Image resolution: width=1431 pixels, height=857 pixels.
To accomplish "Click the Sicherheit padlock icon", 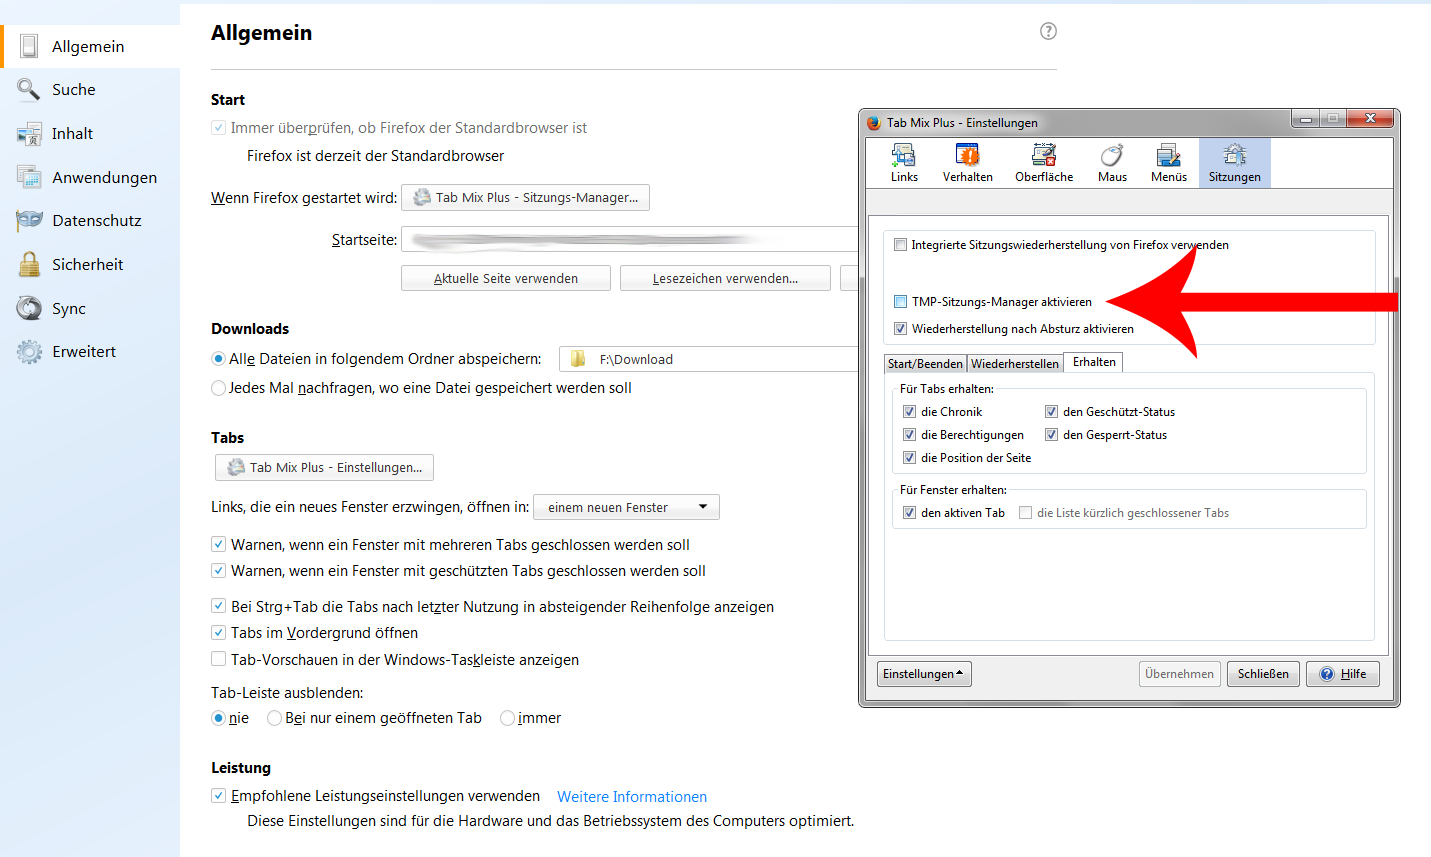I will tap(29, 264).
